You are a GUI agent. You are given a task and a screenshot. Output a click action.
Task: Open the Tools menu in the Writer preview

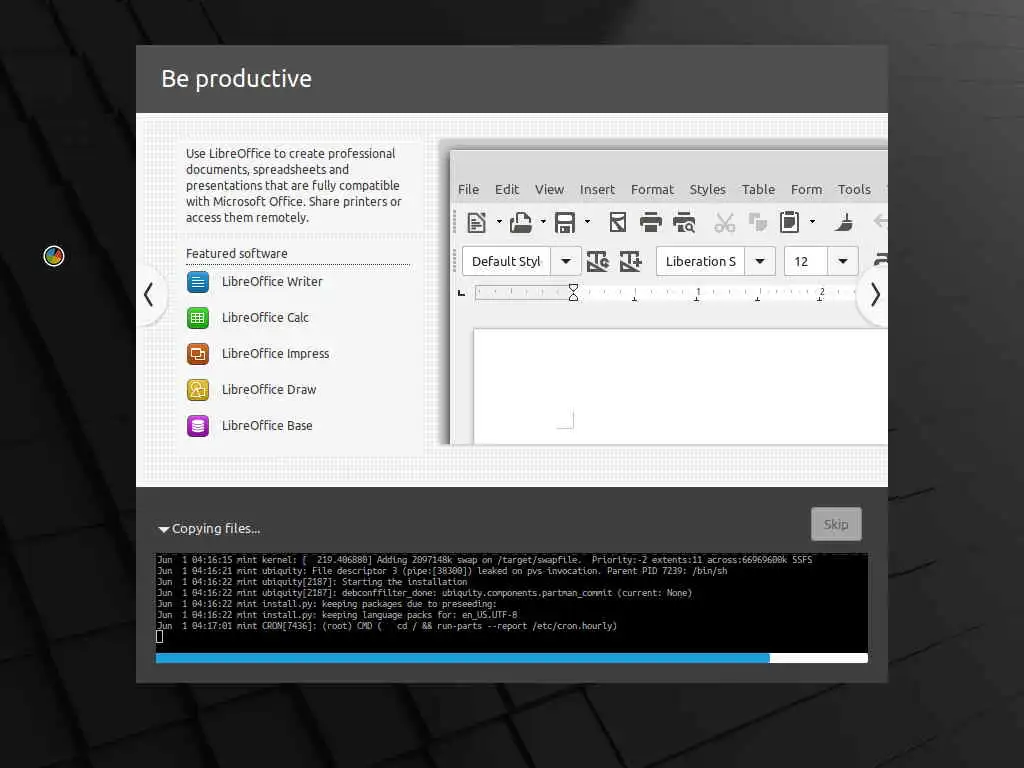click(x=854, y=189)
